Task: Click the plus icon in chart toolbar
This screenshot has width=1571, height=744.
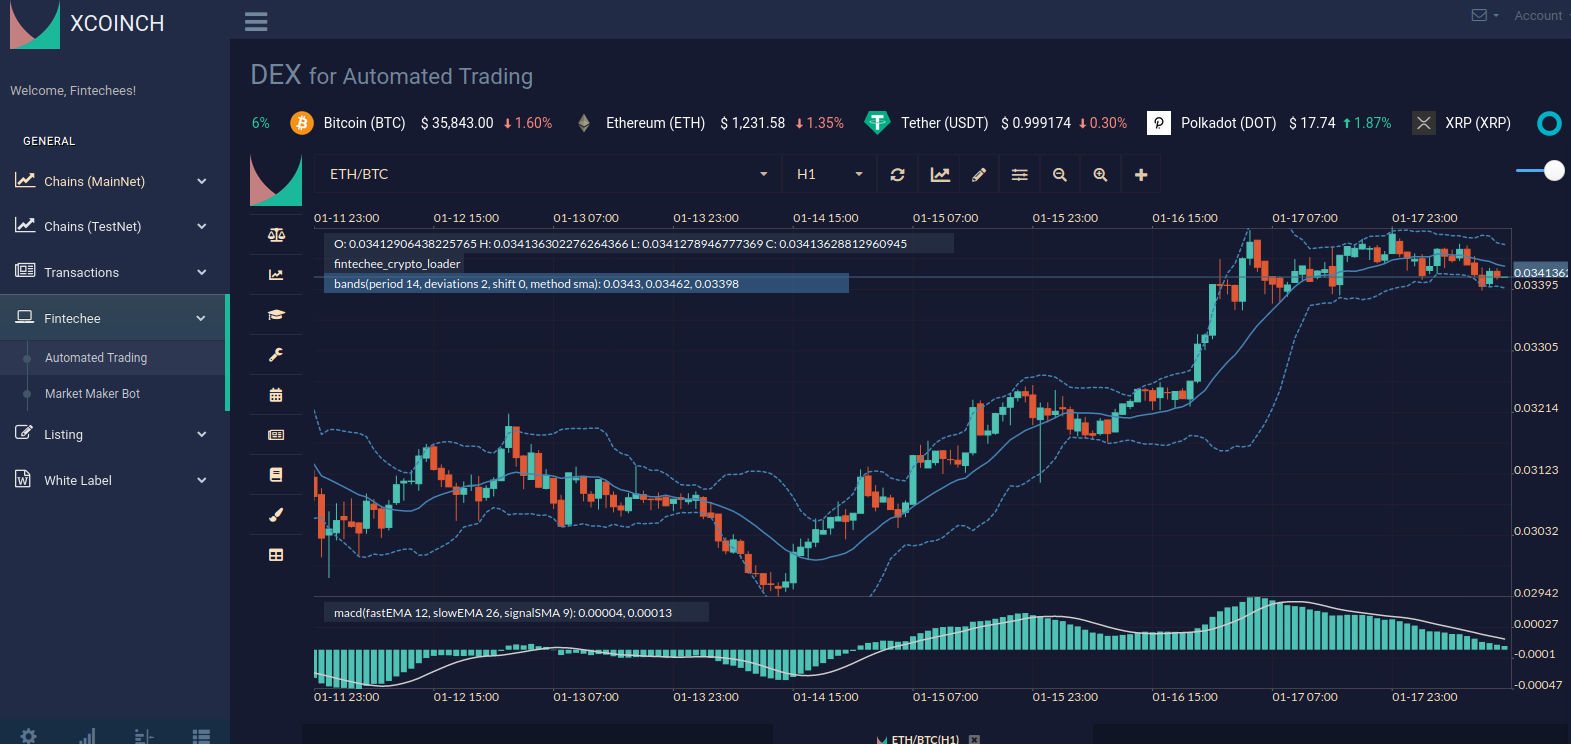Action: (x=1141, y=175)
